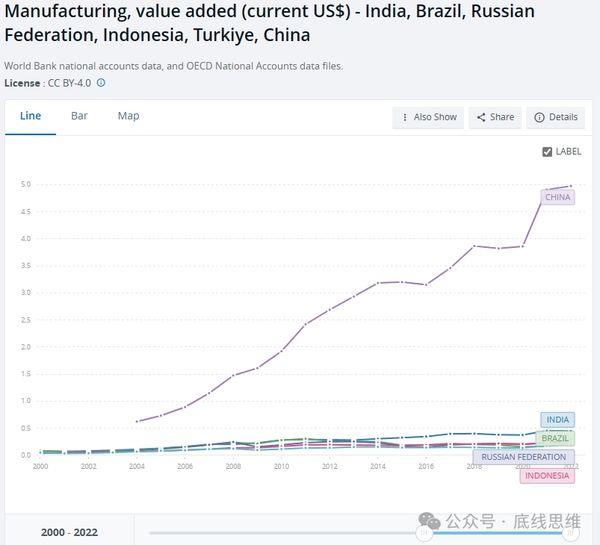This screenshot has height=545, width=600.
Task: Click the left handle of year slider
Action: tap(424, 533)
